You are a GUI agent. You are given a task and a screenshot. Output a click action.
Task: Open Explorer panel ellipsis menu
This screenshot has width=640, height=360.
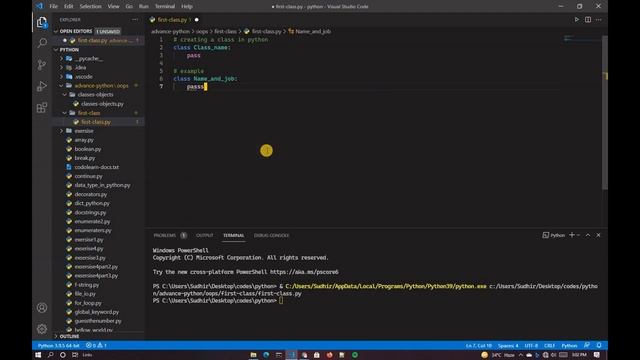[135, 20]
